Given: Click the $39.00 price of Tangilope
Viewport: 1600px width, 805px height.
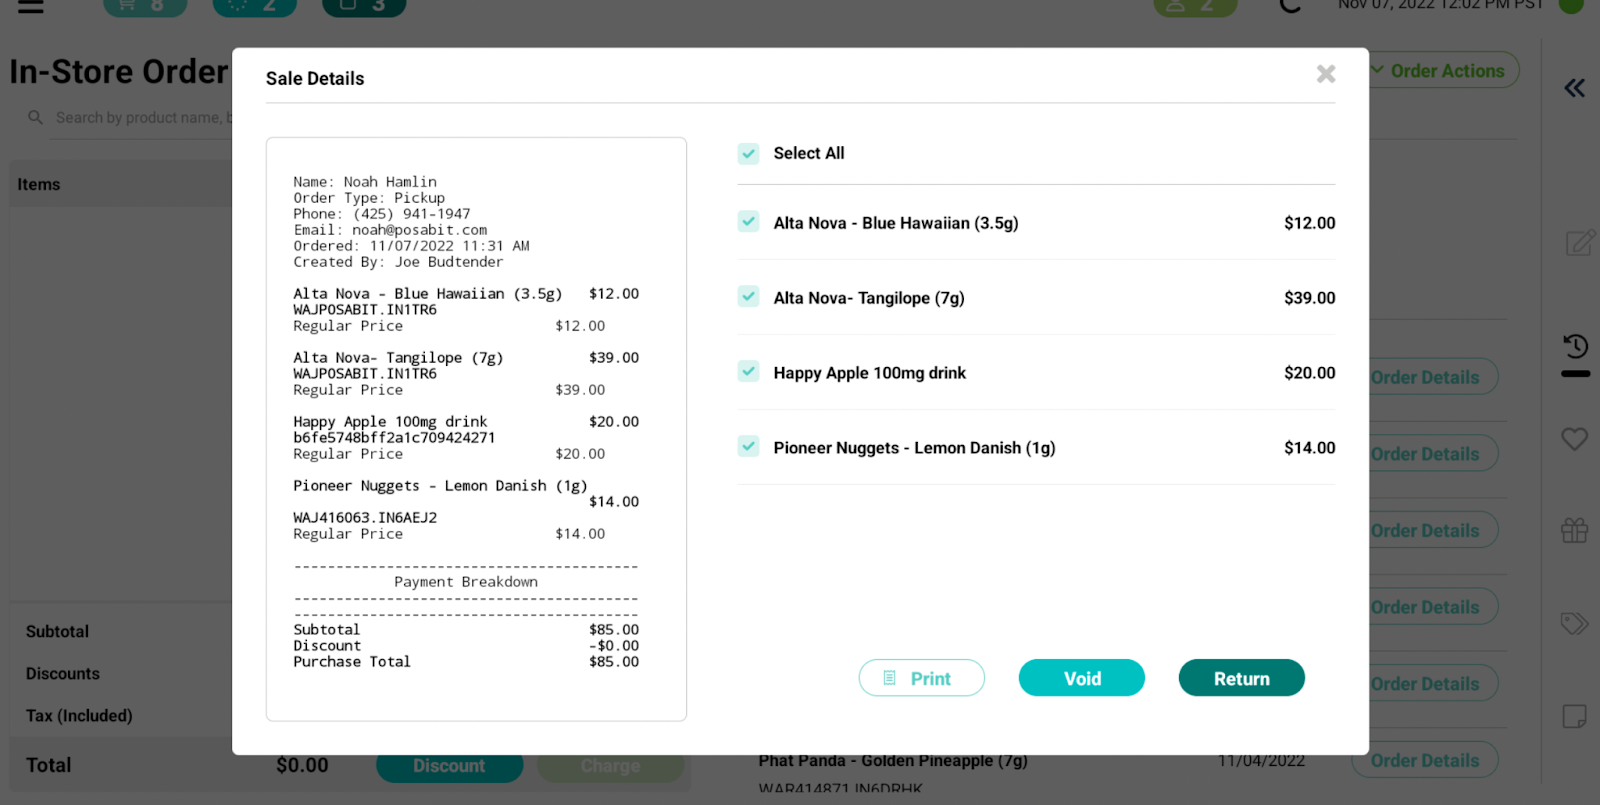Looking at the screenshot, I should click(x=1309, y=298).
